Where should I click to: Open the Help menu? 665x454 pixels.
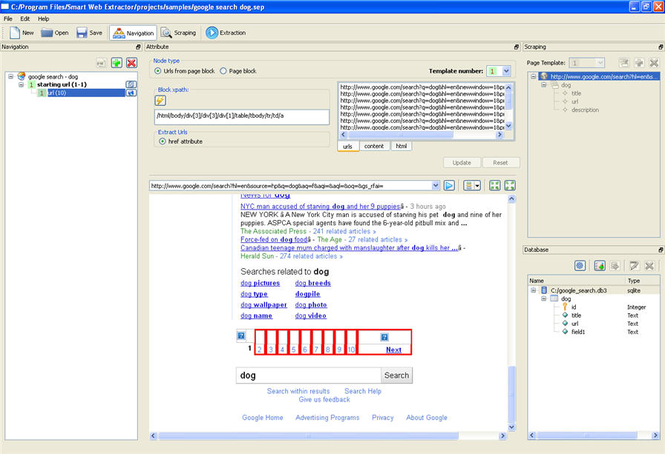pyautogui.click(x=43, y=19)
